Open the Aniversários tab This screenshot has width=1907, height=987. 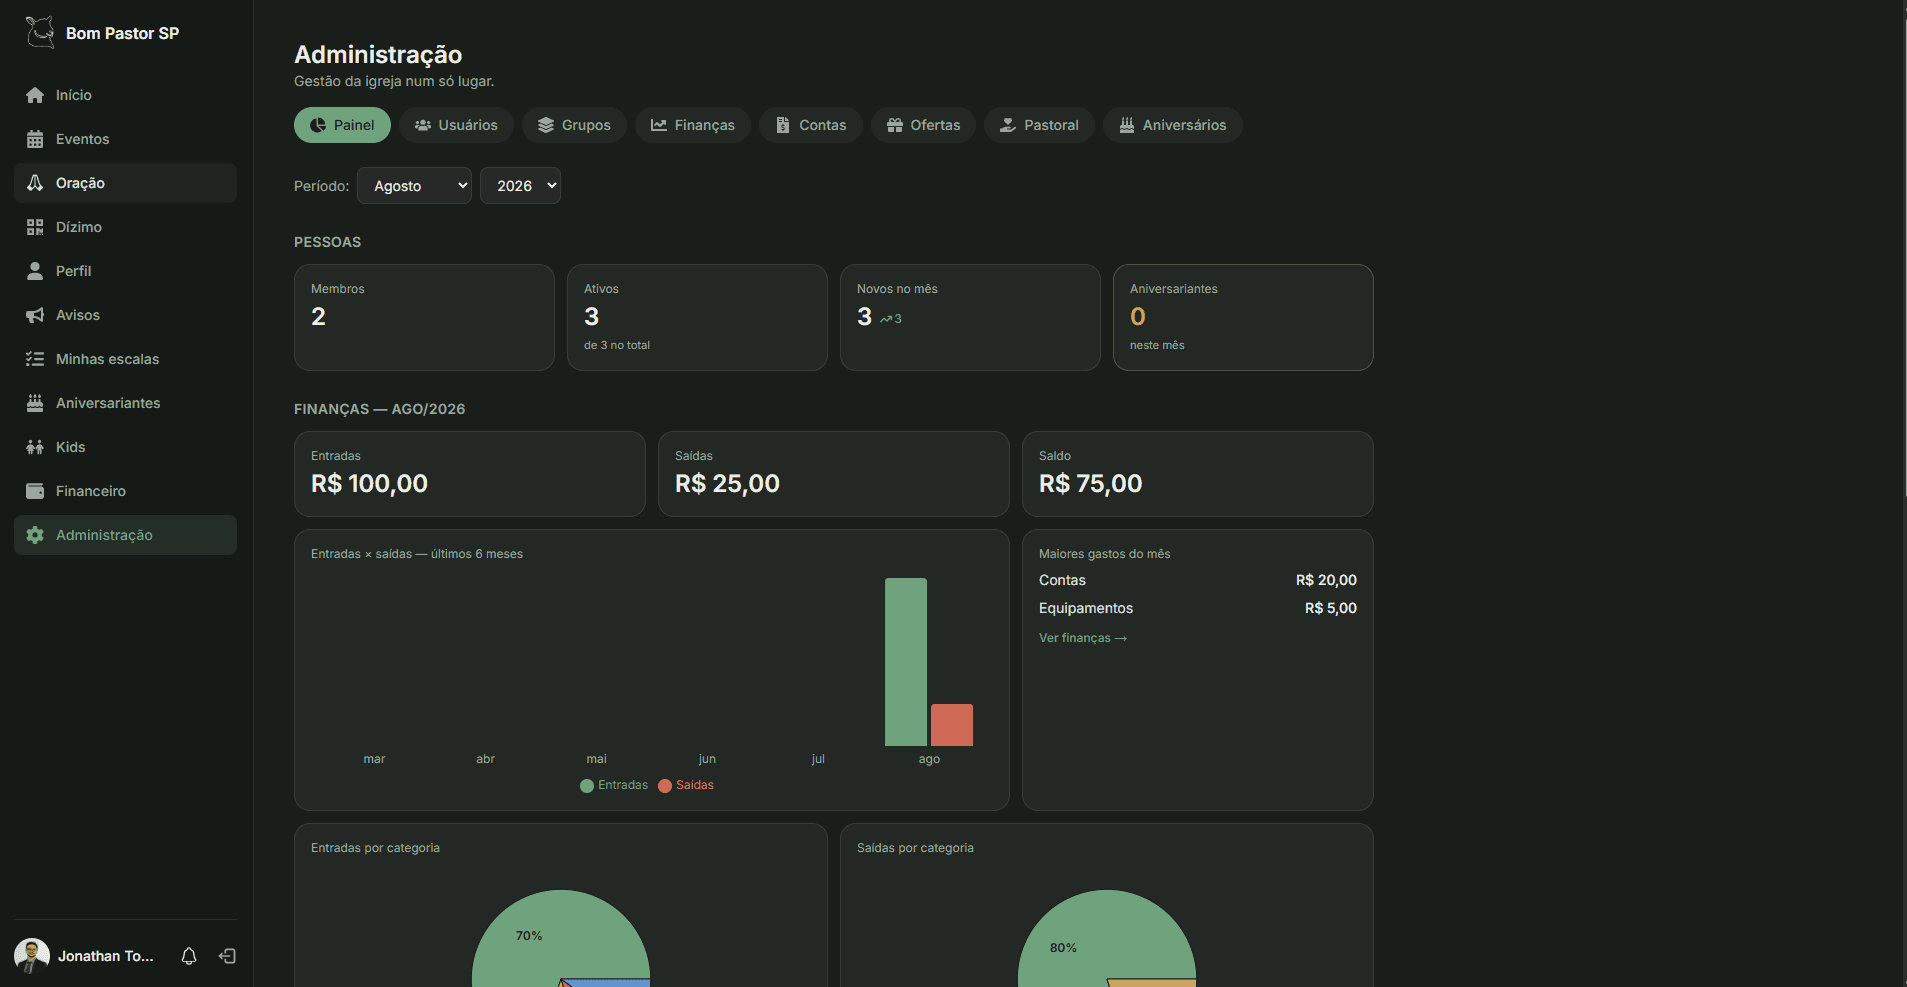click(1173, 125)
